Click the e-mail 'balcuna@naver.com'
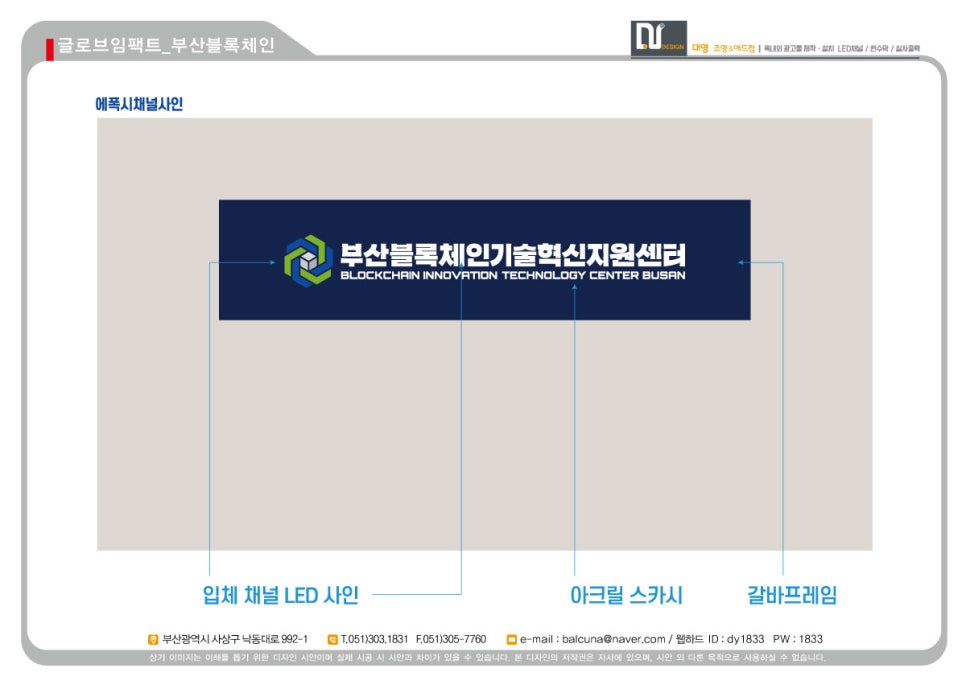The height and width of the screenshot is (685, 966). click(614, 639)
